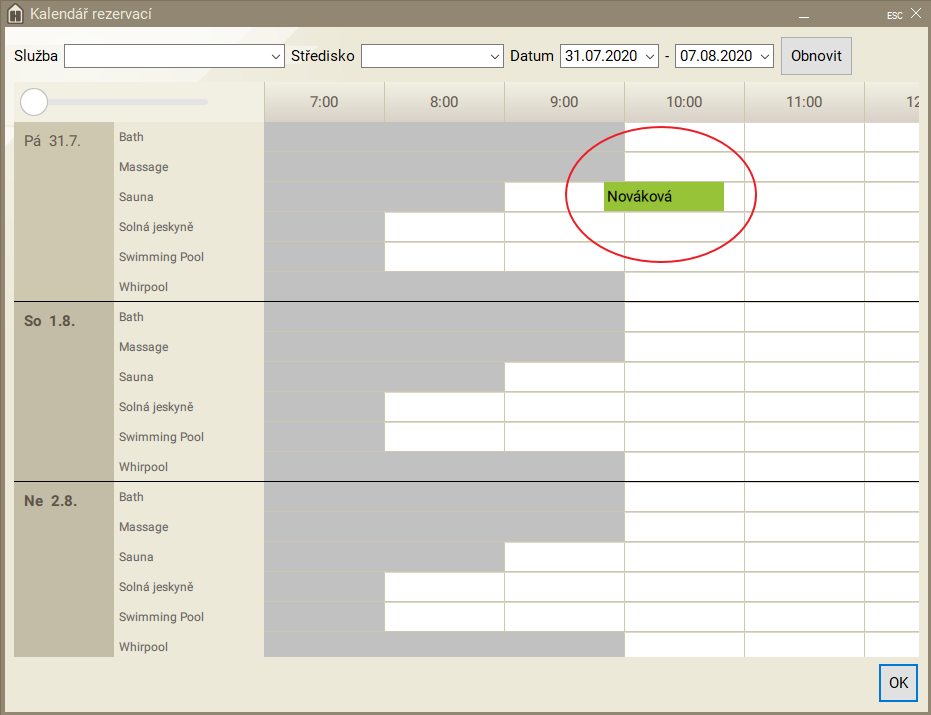
Task: Click Sunday's Sauna 9:00 slot
Action: (x=564, y=557)
